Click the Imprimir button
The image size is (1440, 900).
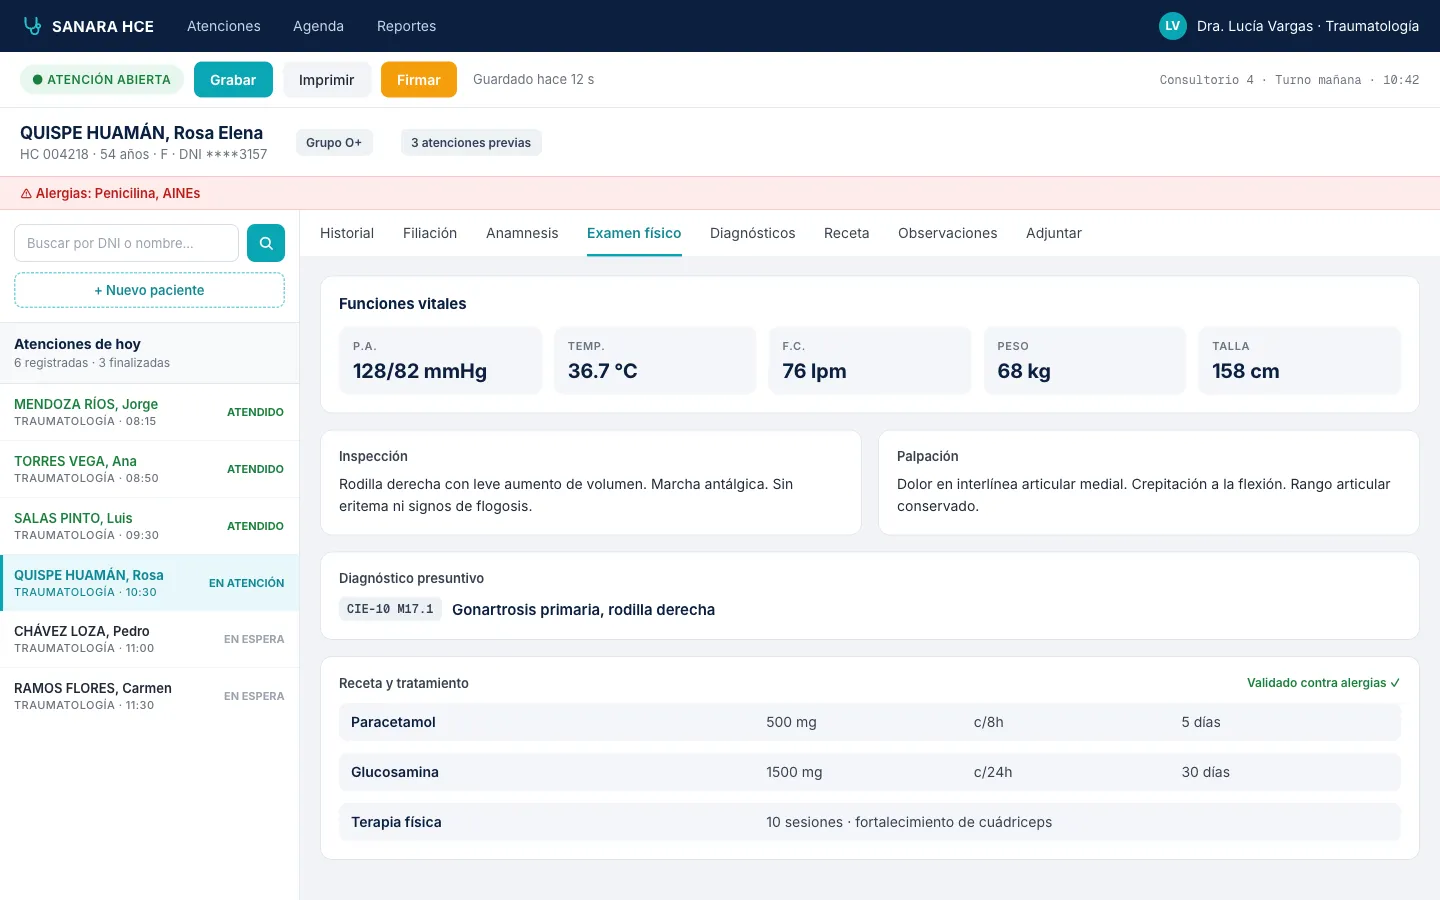(x=327, y=80)
